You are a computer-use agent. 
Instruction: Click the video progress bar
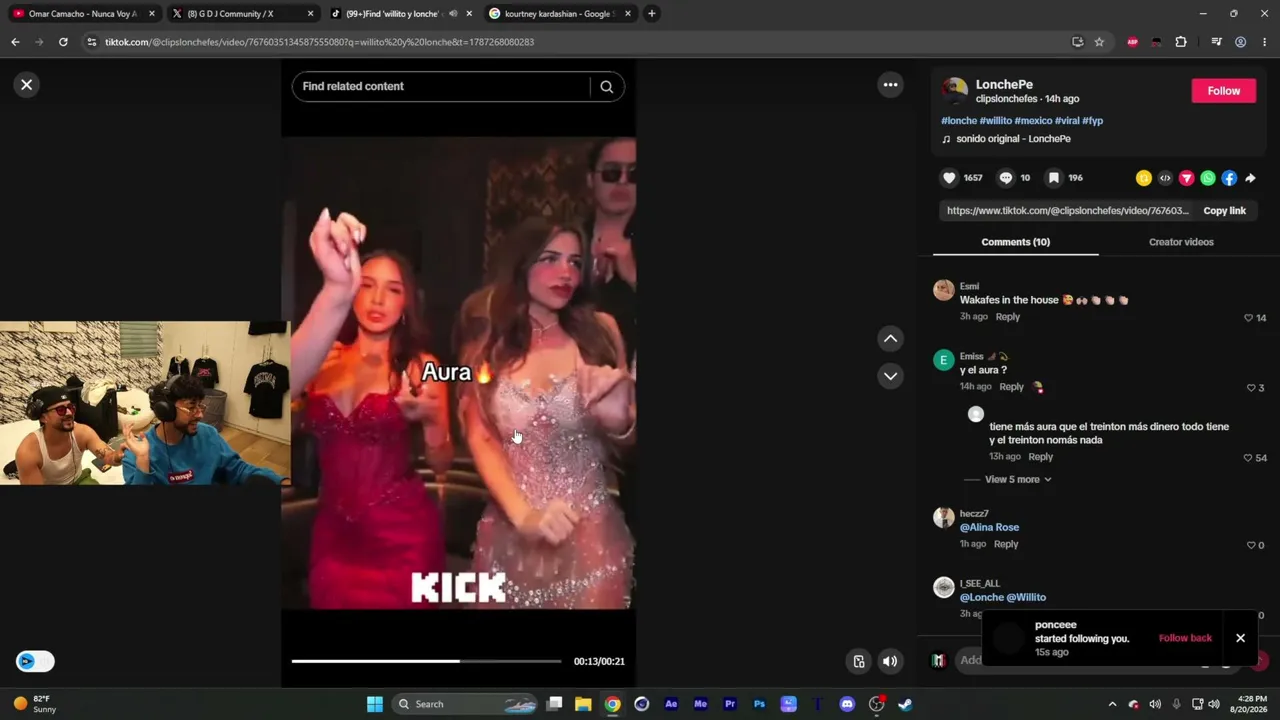(426, 661)
